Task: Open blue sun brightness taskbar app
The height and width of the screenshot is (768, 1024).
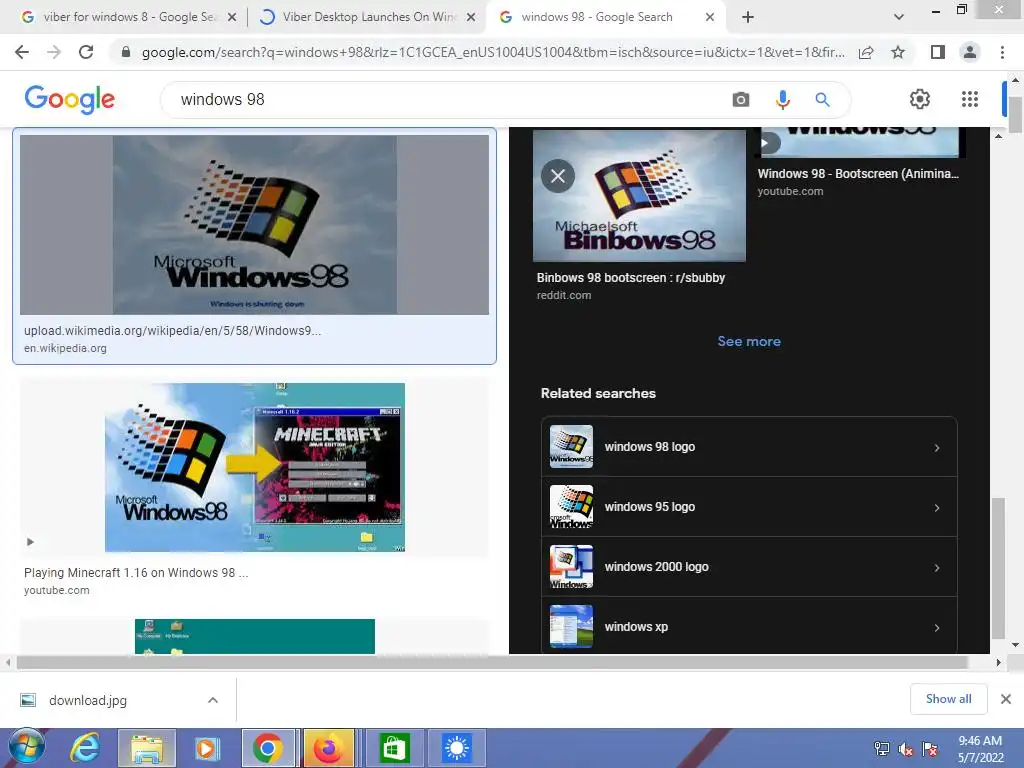Action: (x=456, y=748)
